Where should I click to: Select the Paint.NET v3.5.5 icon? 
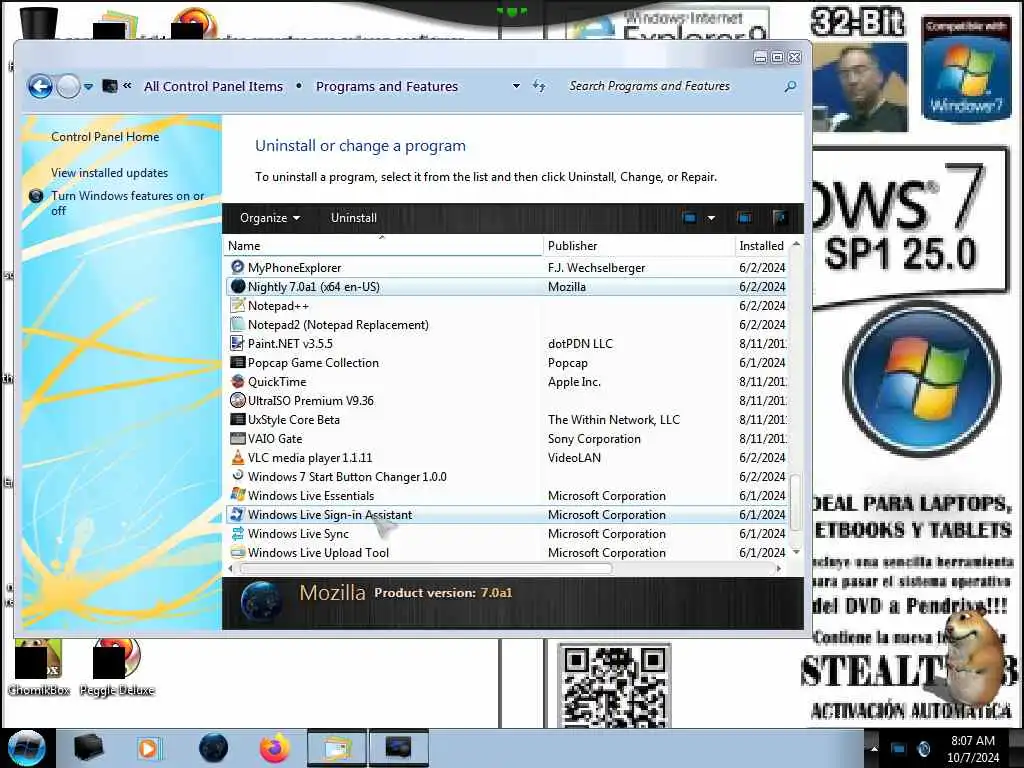[237, 343]
